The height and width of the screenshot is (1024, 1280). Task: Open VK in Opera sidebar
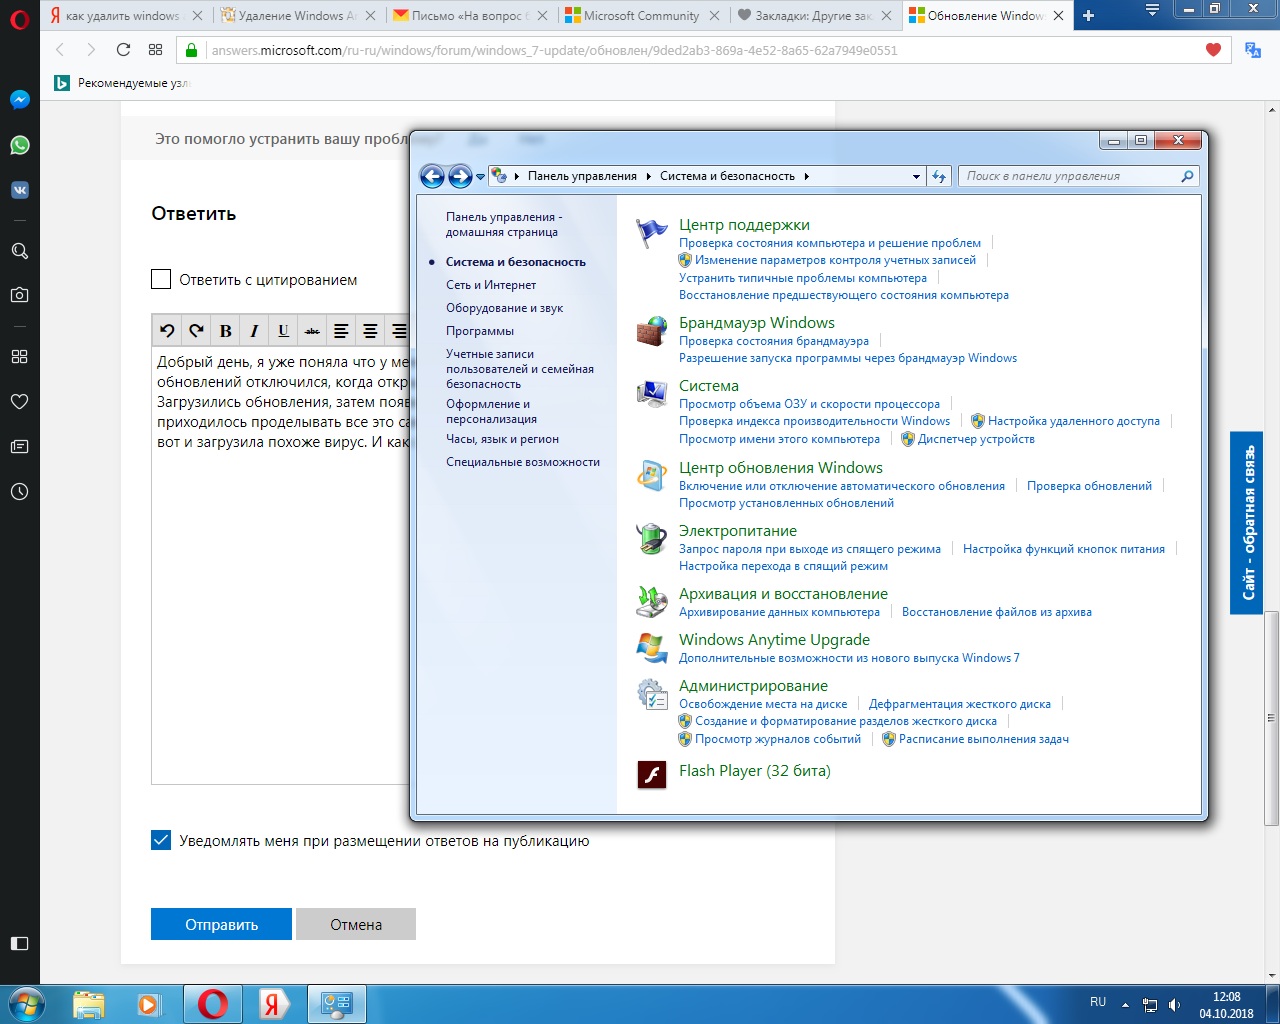(x=19, y=190)
